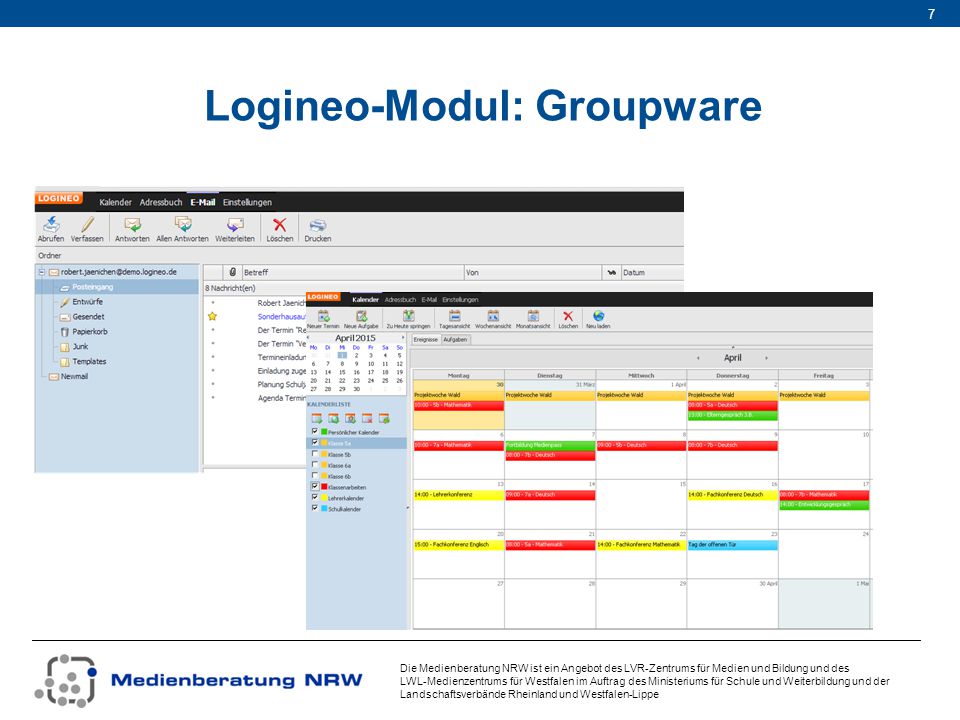Click the LOGINEO logo in calendar window
Screen dimensions: 960x720
[x=323, y=297]
